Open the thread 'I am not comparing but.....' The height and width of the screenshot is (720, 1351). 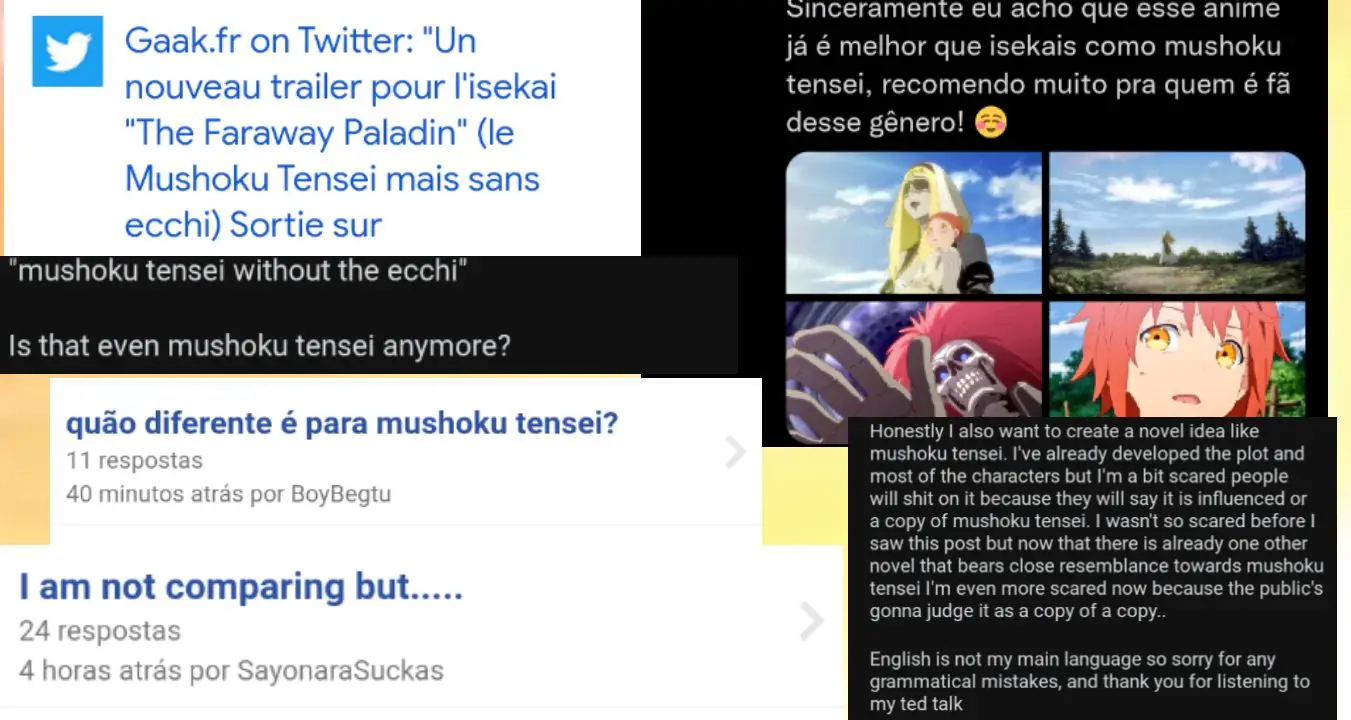[240, 586]
